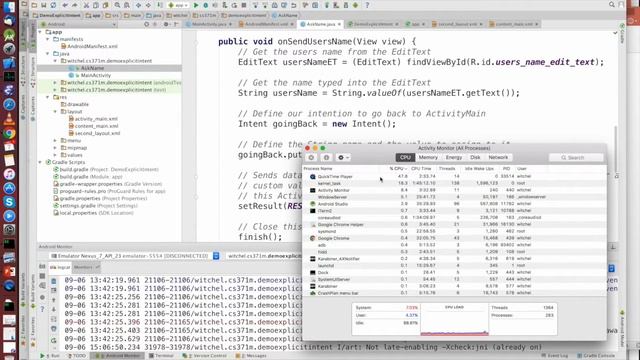Click Activity Monitor force quit process button
The height and width of the screenshot is (360, 640).
click(311, 158)
